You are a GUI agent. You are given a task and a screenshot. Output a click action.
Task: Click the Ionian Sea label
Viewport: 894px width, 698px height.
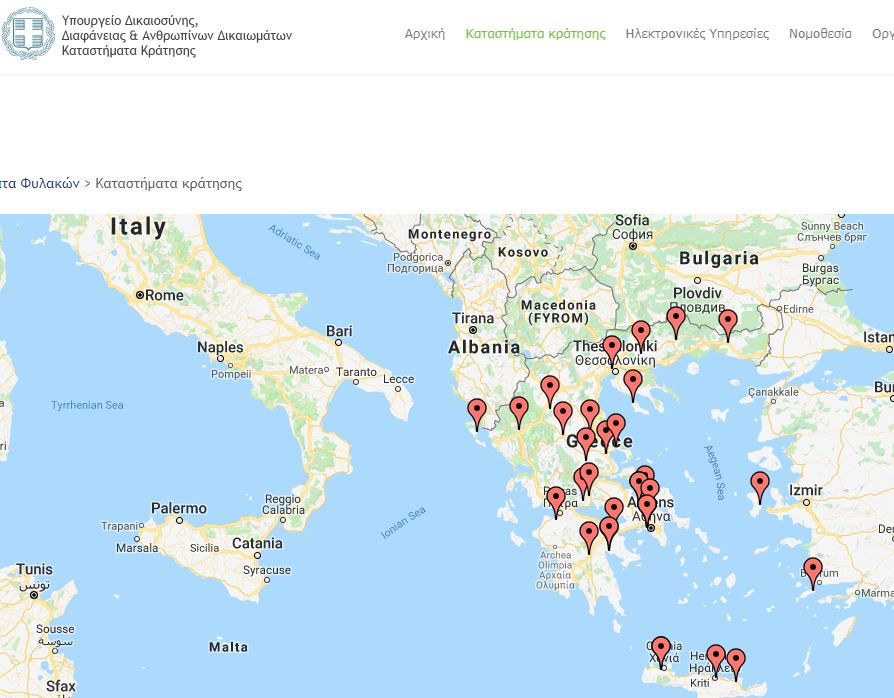click(x=403, y=522)
